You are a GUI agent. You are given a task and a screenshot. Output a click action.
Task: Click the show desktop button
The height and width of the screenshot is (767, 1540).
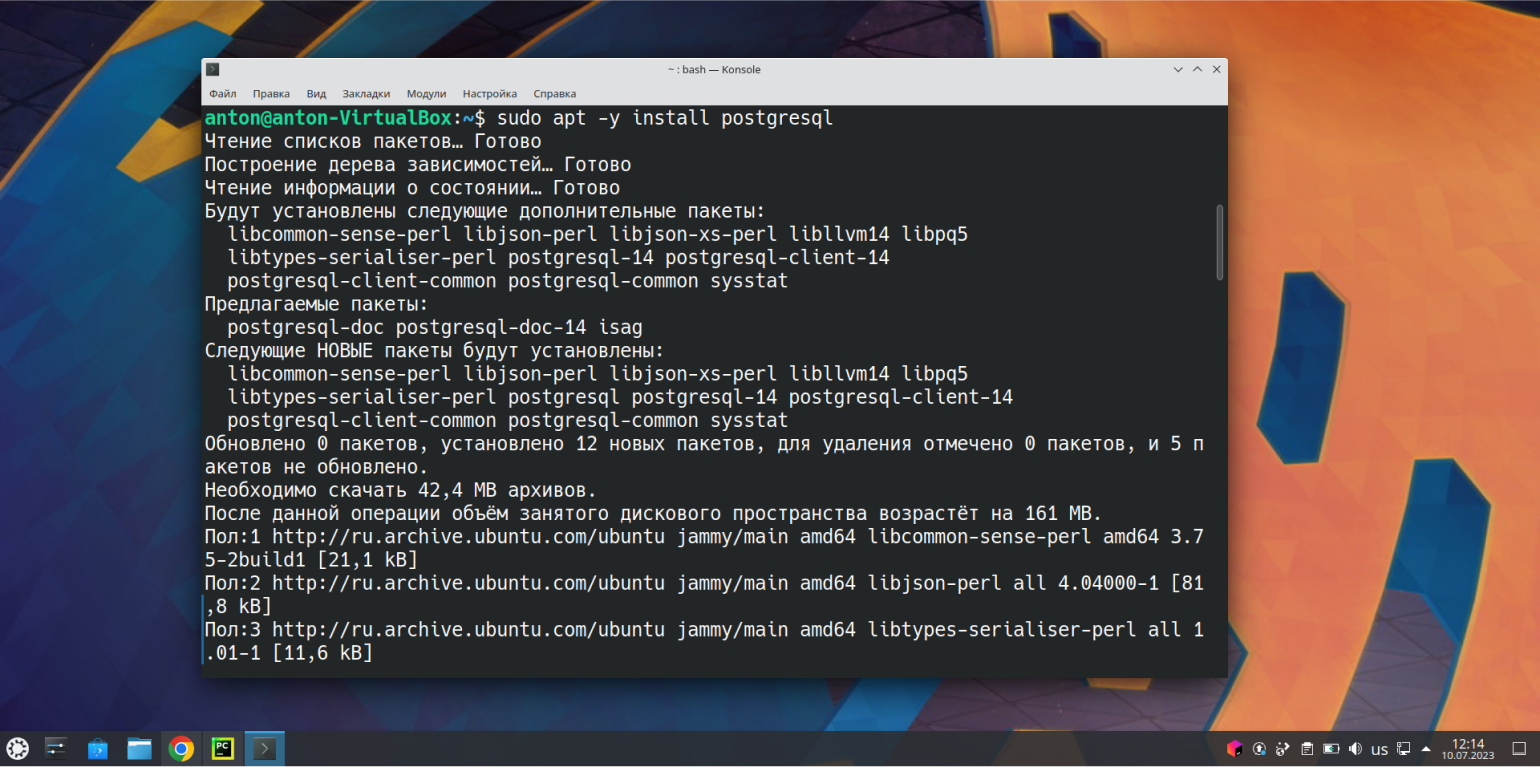tap(1520, 748)
